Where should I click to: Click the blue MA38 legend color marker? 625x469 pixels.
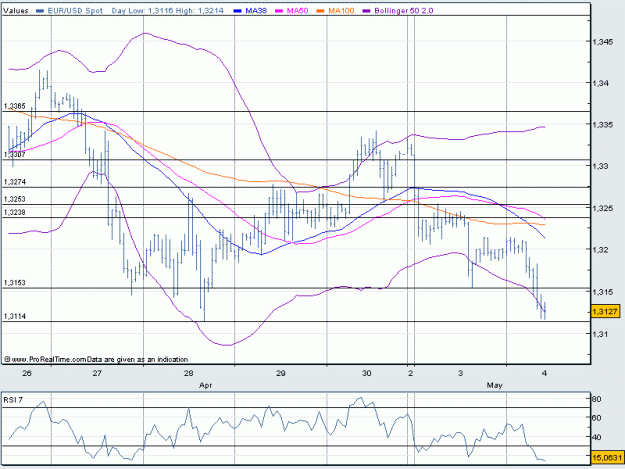pyautogui.click(x=238, y=11)
